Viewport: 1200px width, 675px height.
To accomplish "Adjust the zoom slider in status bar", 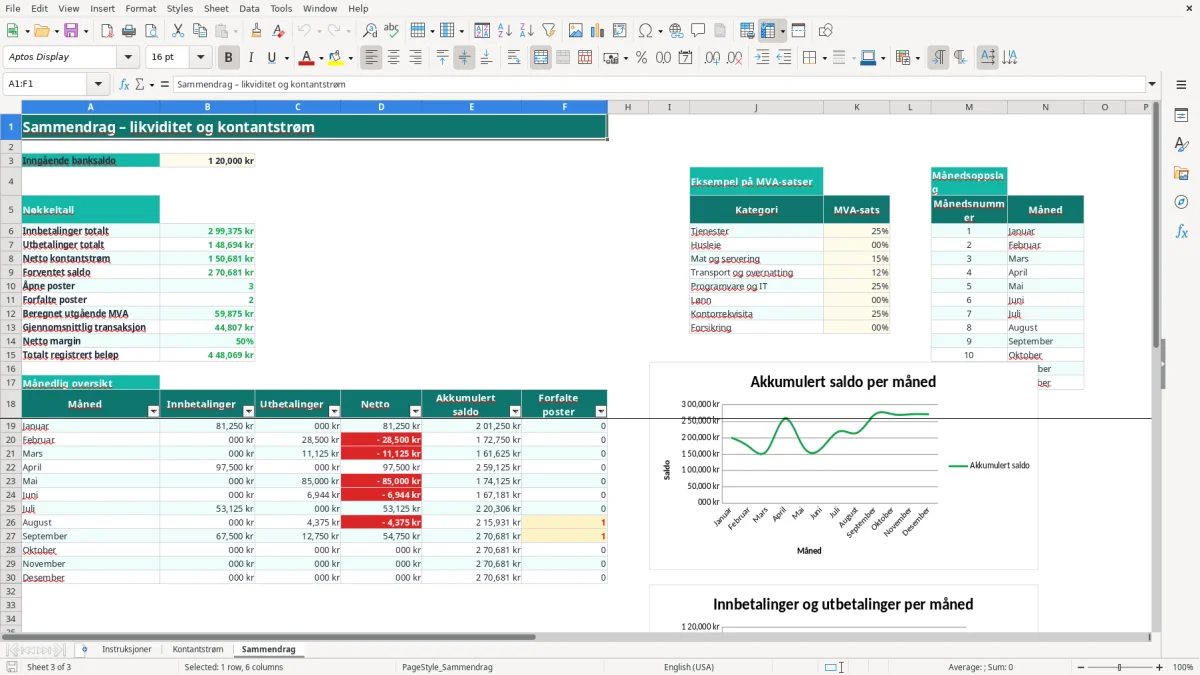I will click(1120, 667).
